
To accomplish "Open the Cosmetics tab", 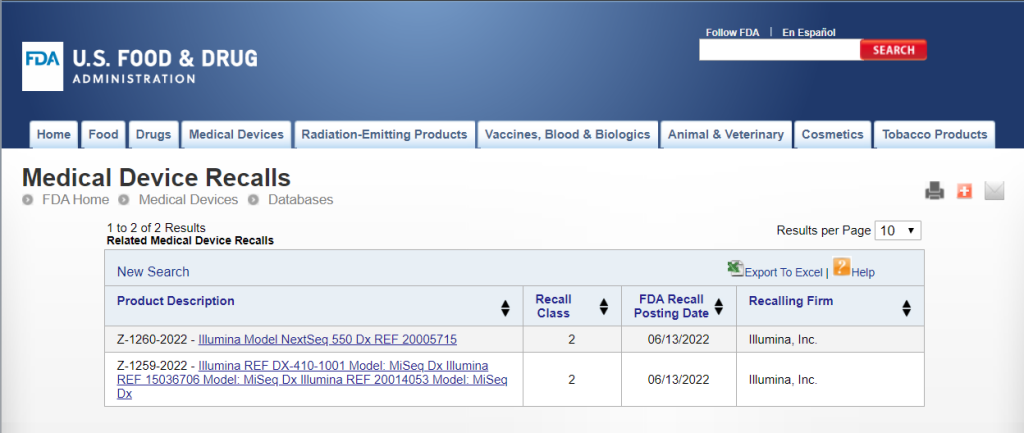I will [833, 135].
